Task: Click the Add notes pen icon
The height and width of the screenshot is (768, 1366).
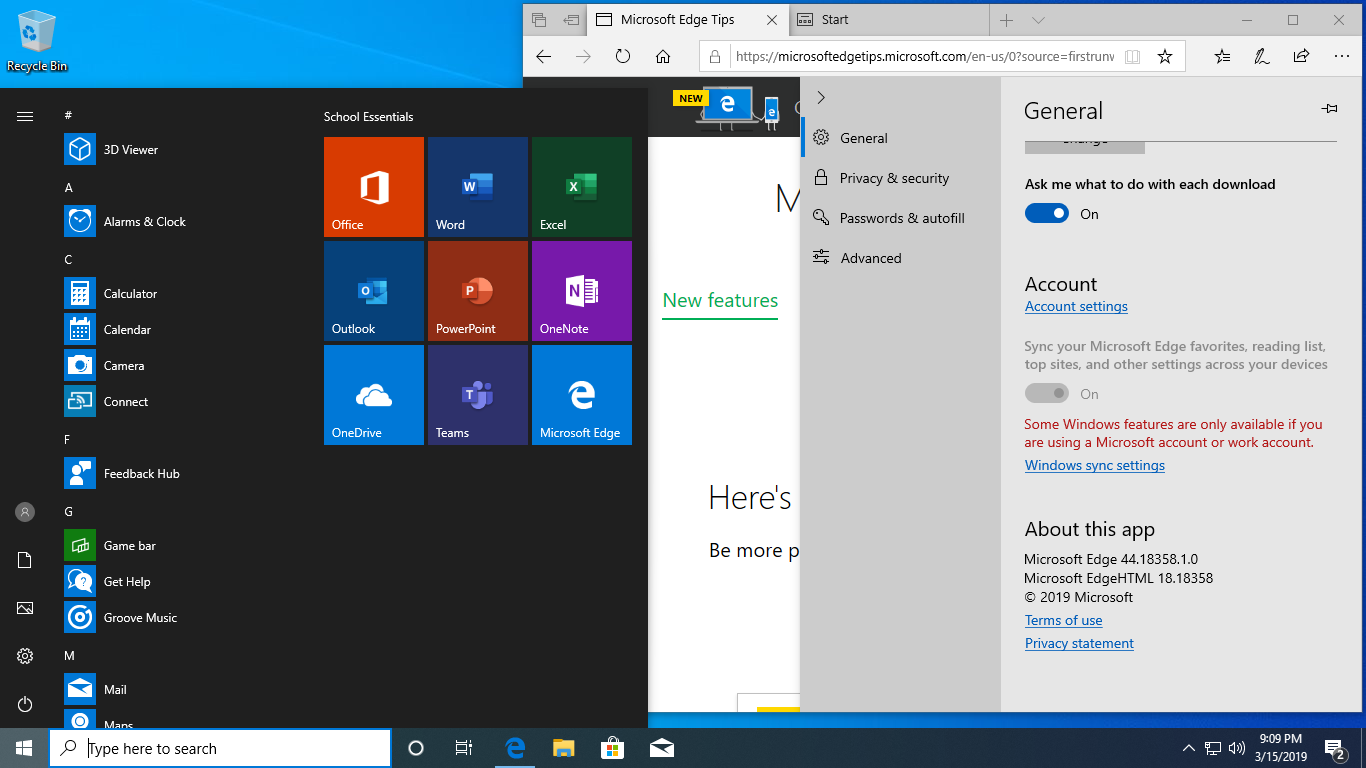Action: (1262, 57)
